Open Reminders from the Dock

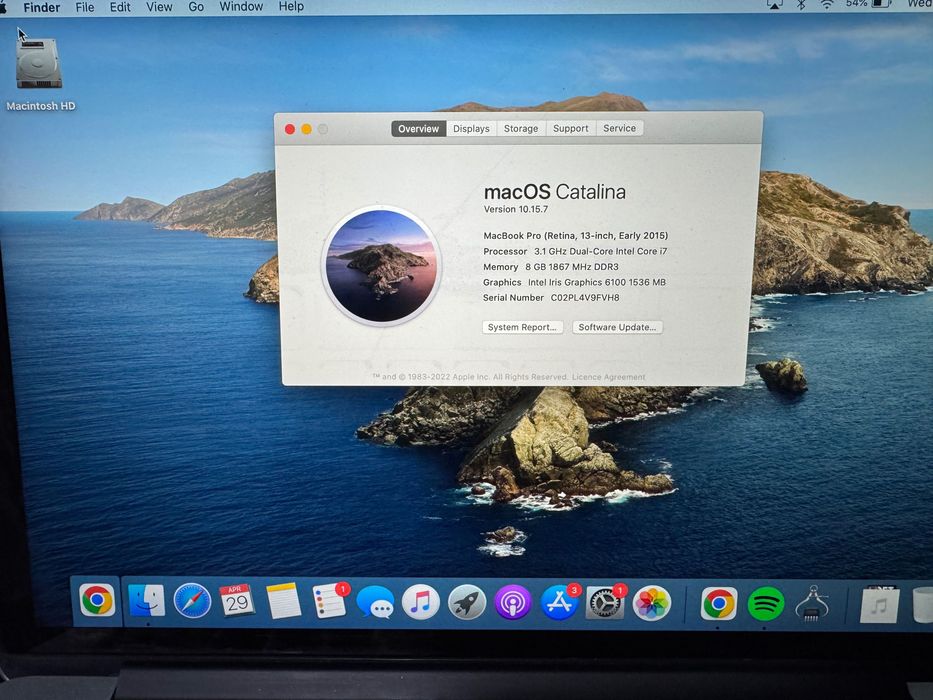tap(330, 601)
